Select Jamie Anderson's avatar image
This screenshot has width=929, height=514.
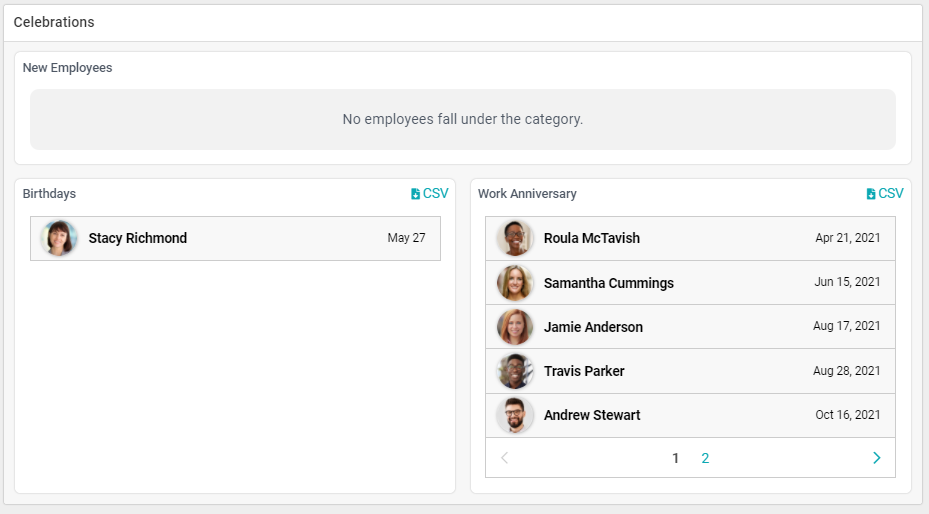(515, 327)
